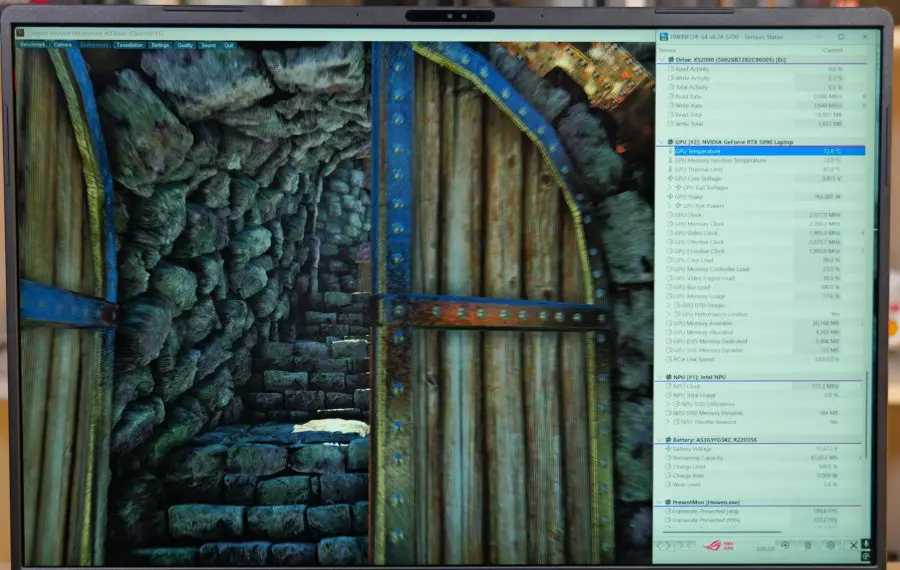Click the clock icon beside GPU Clock
The image size is (900, 570).
pyautogui.click(x=670, y=215)
